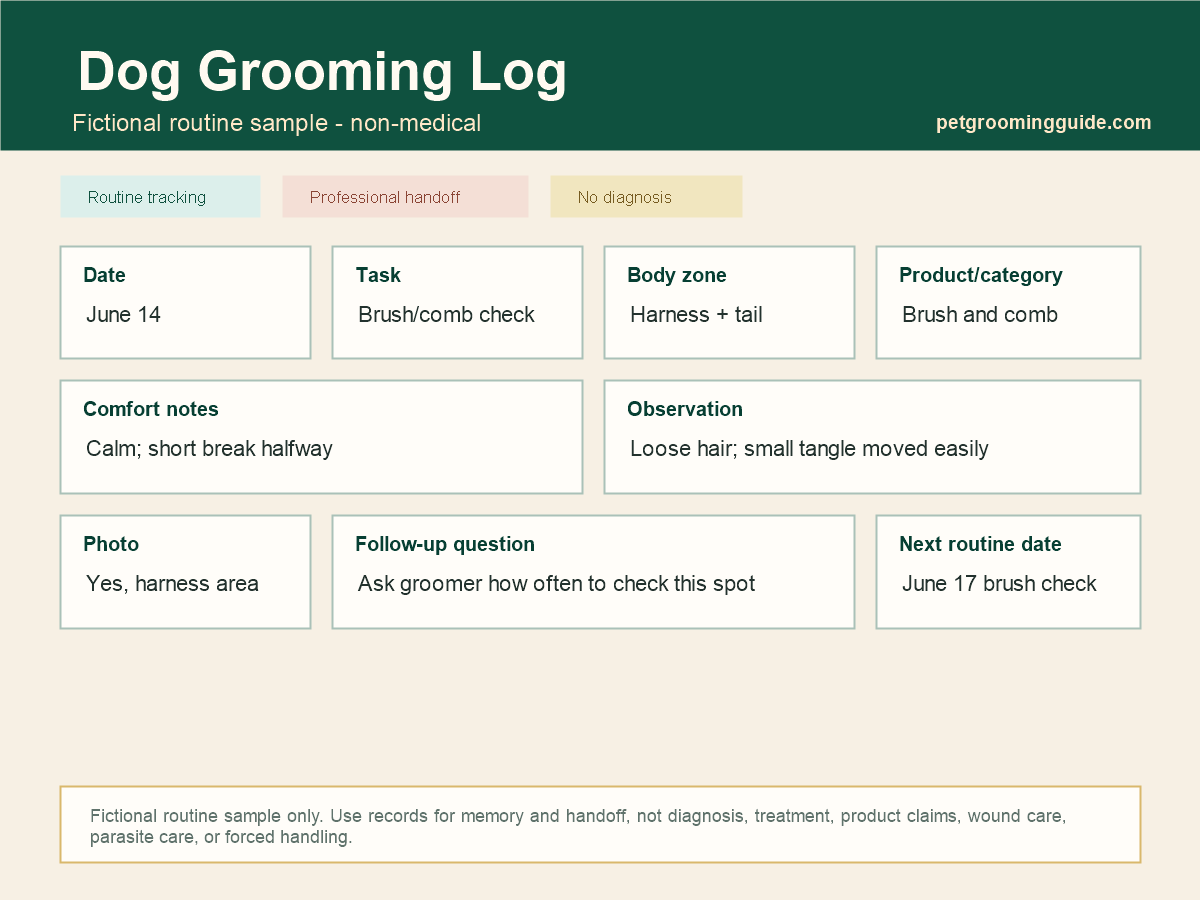Select the 'Brush/comb check' task value

pyautogui.click(x=447, y=315)
